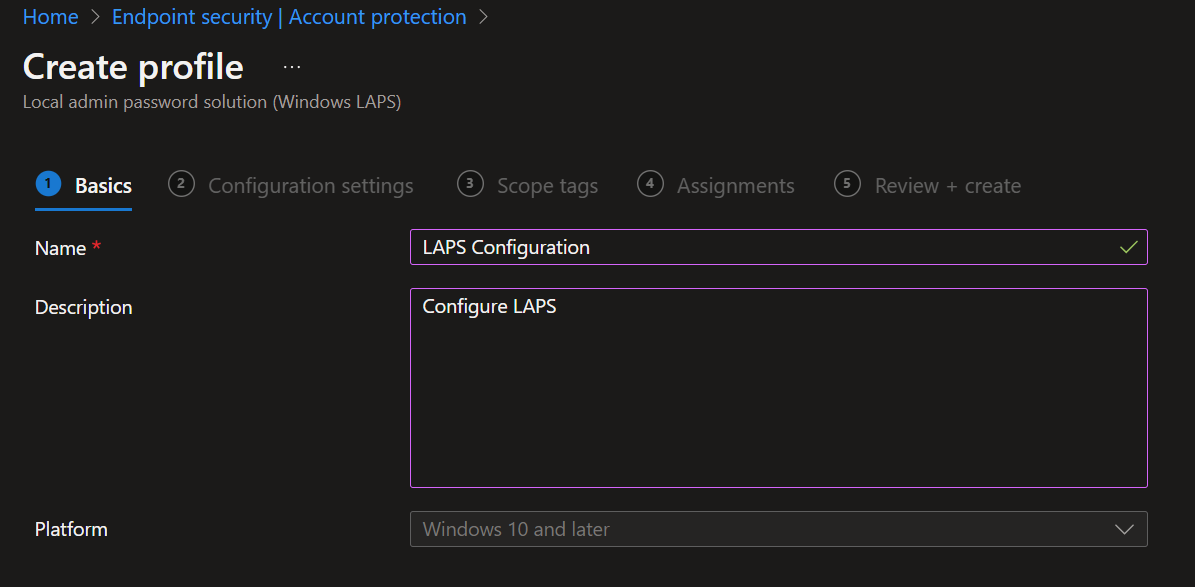Click the step 5 numbered circle
This screenshot has width=1195, height=587.
tap(847, 184)
